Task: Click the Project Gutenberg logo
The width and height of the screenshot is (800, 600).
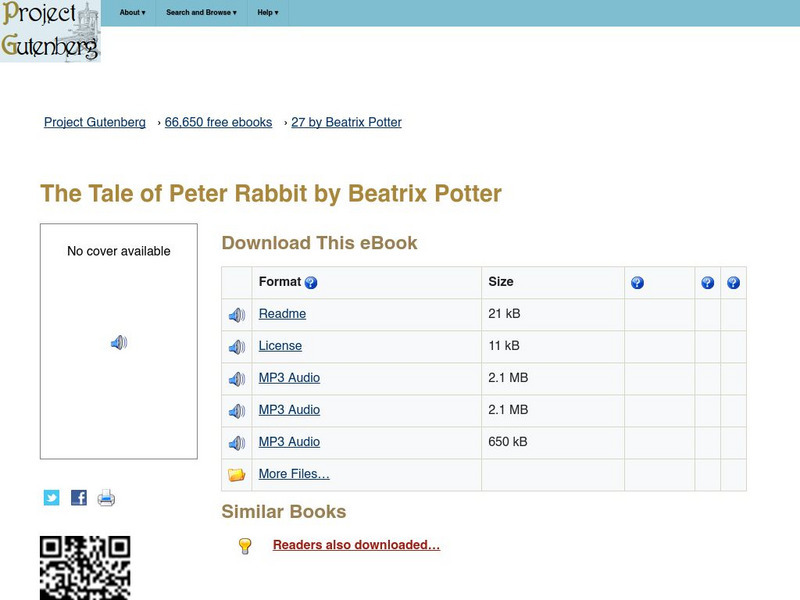Action: 50,30
